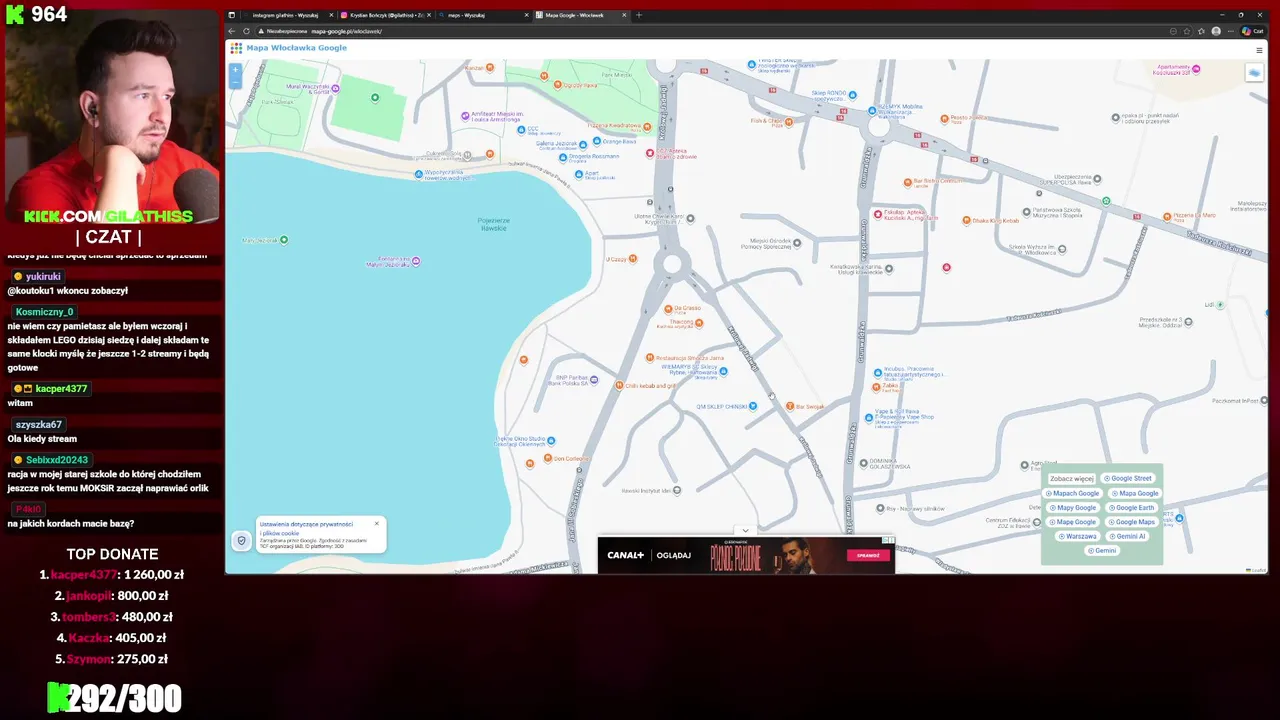This screenshot has width=1280, height=720.
Task: Click the Zobacz więcej label
Action: [x=1071, y=479]
